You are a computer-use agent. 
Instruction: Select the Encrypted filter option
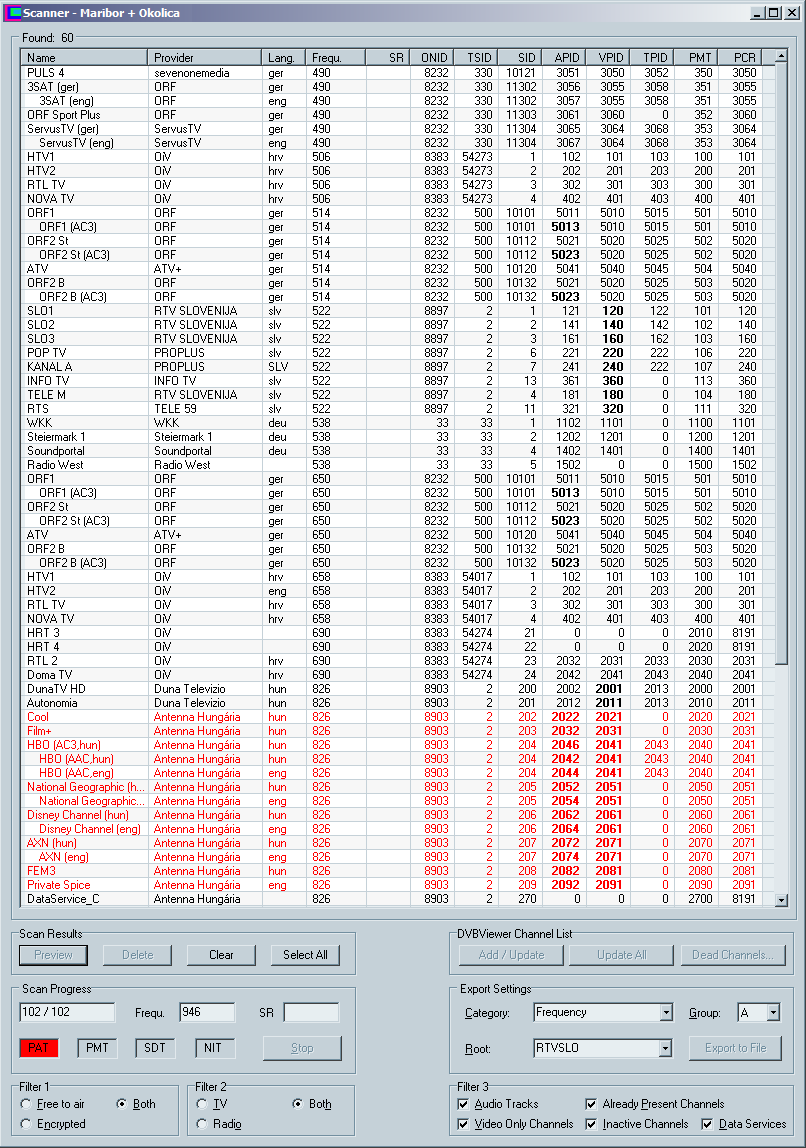pos(53,1124)
